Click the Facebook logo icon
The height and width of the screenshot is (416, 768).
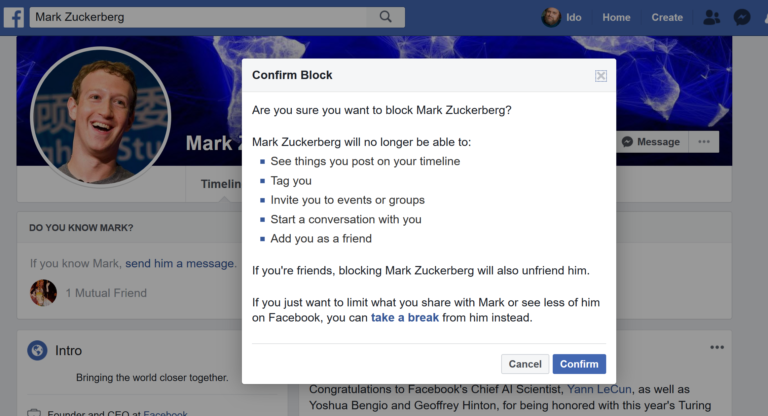15,17
